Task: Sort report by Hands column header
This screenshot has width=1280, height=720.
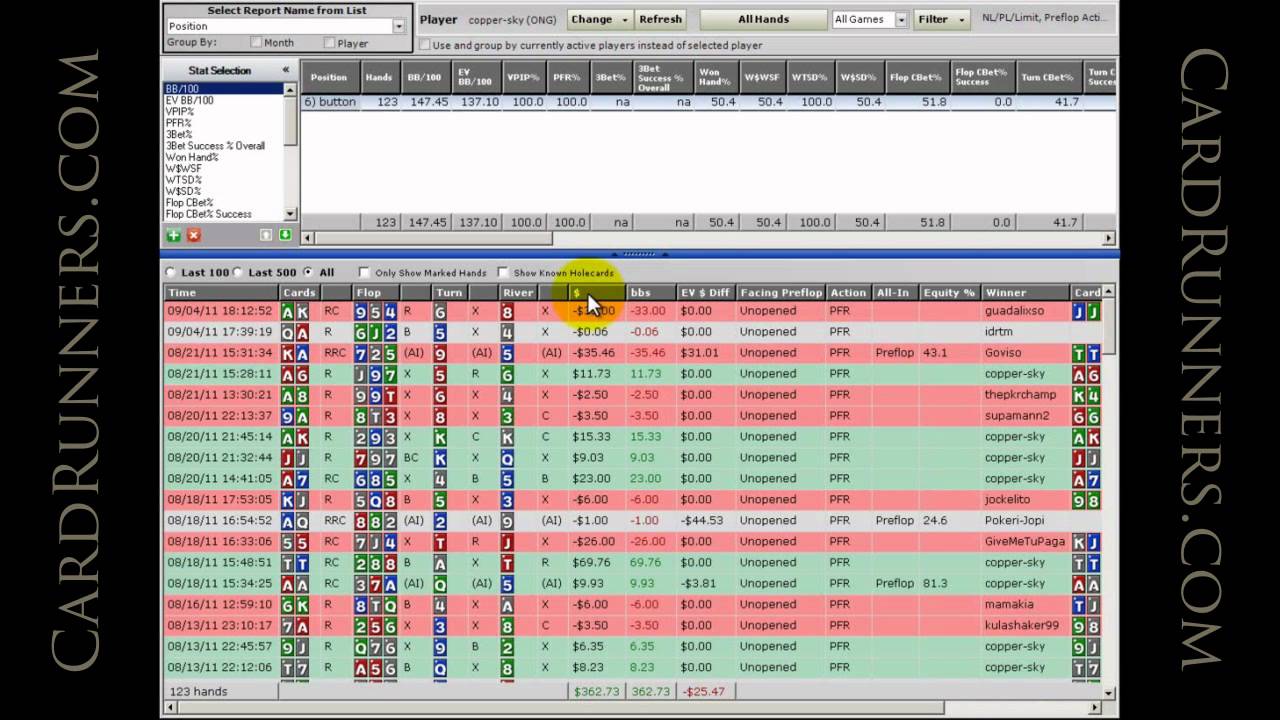Action: click(x=379, y=77)
